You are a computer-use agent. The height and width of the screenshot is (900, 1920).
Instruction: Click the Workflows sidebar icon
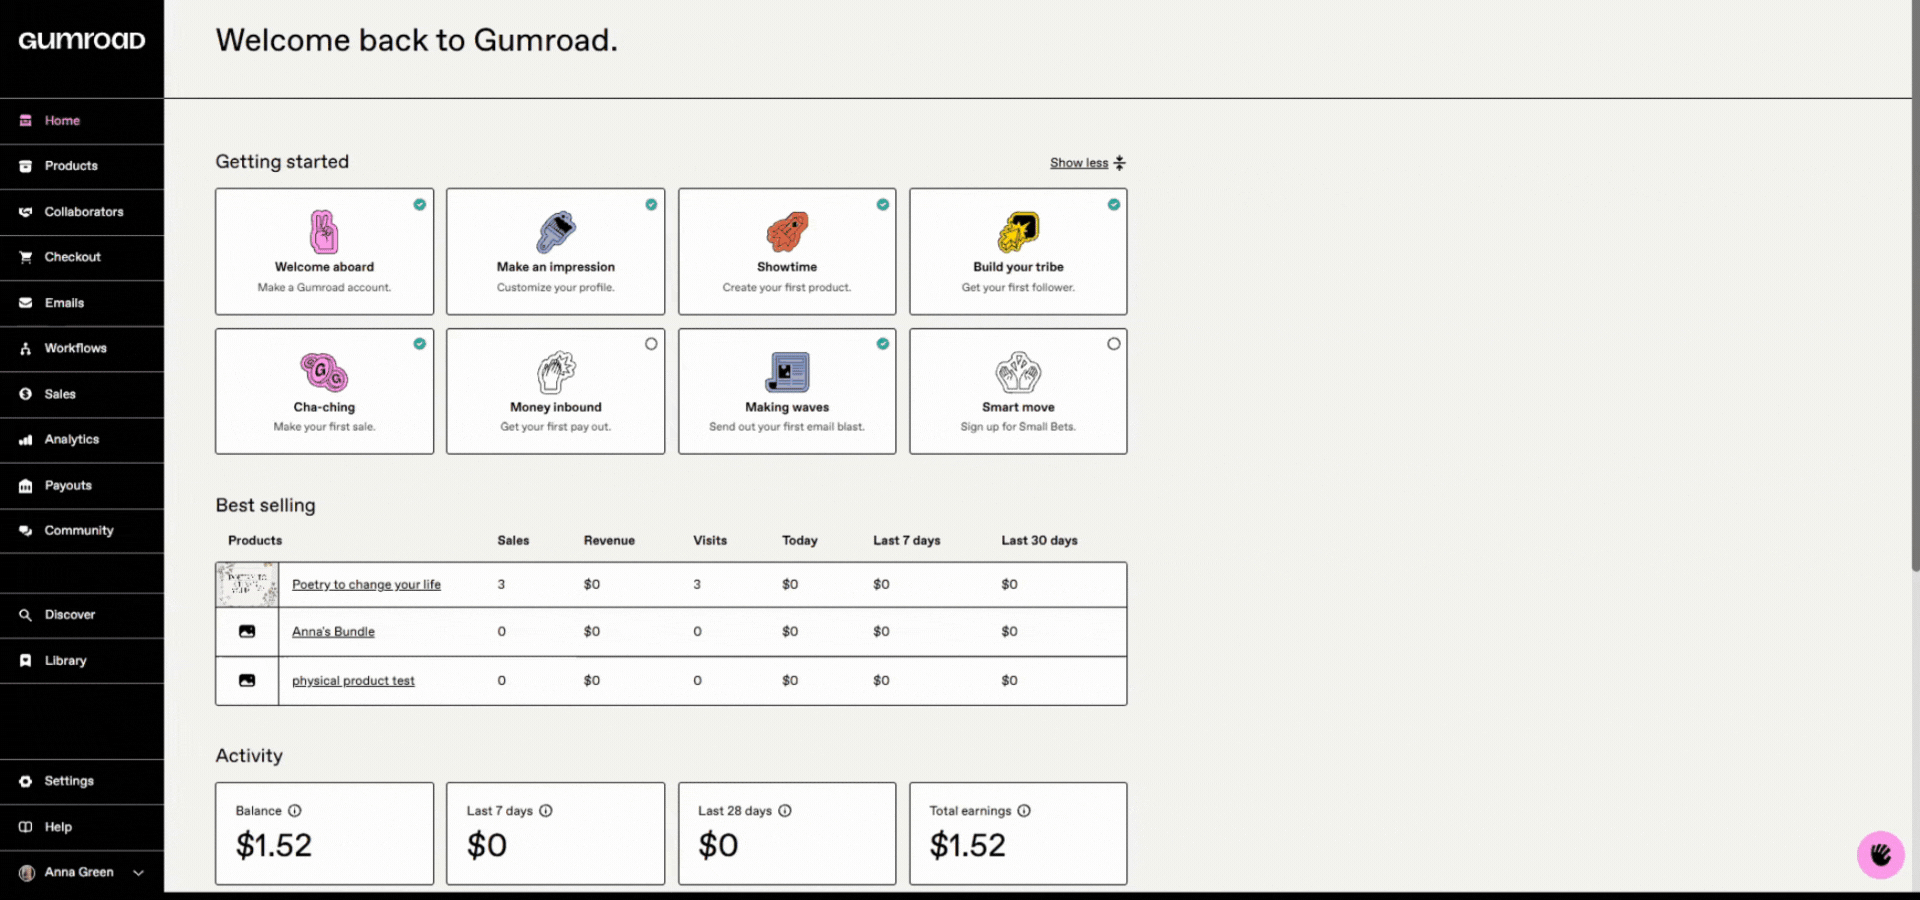(26, 349)
